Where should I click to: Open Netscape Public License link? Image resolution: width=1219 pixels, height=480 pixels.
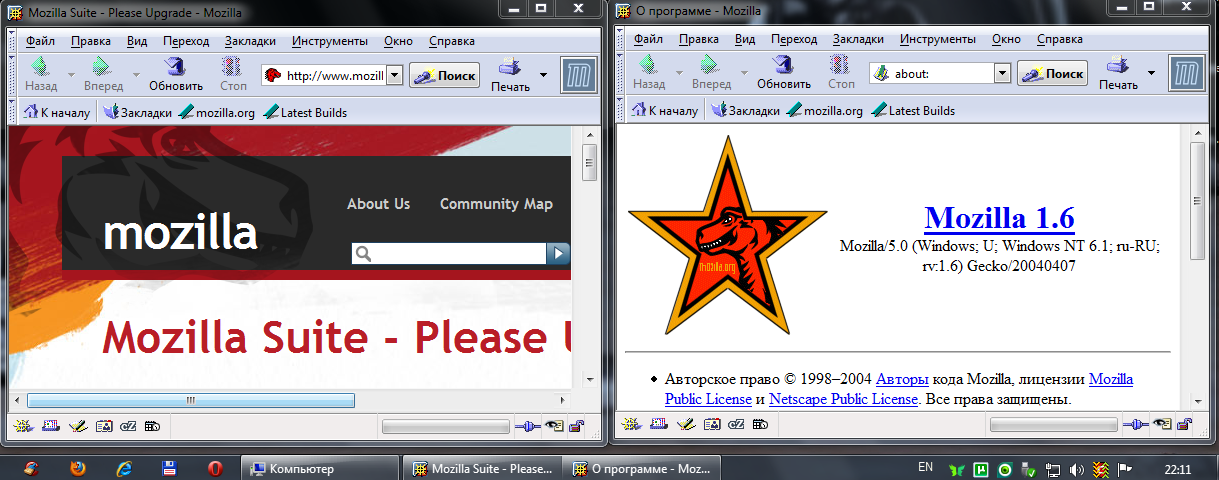pyautogui.click(x=843, y=399)
